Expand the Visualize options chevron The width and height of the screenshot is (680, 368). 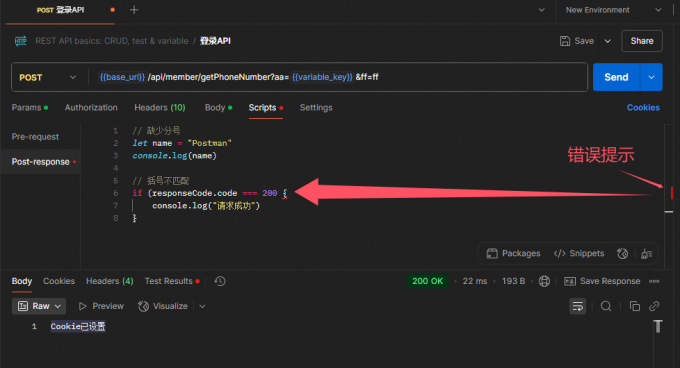click(x=202, y=306)
